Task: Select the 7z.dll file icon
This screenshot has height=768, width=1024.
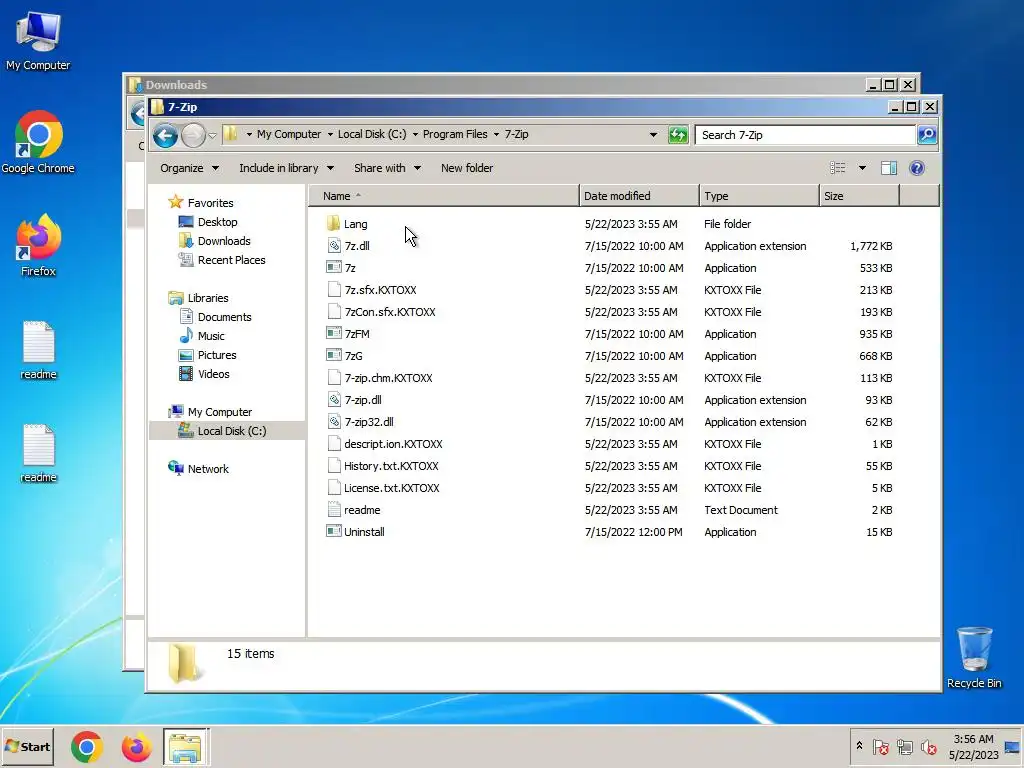Action: pos(334,246)
